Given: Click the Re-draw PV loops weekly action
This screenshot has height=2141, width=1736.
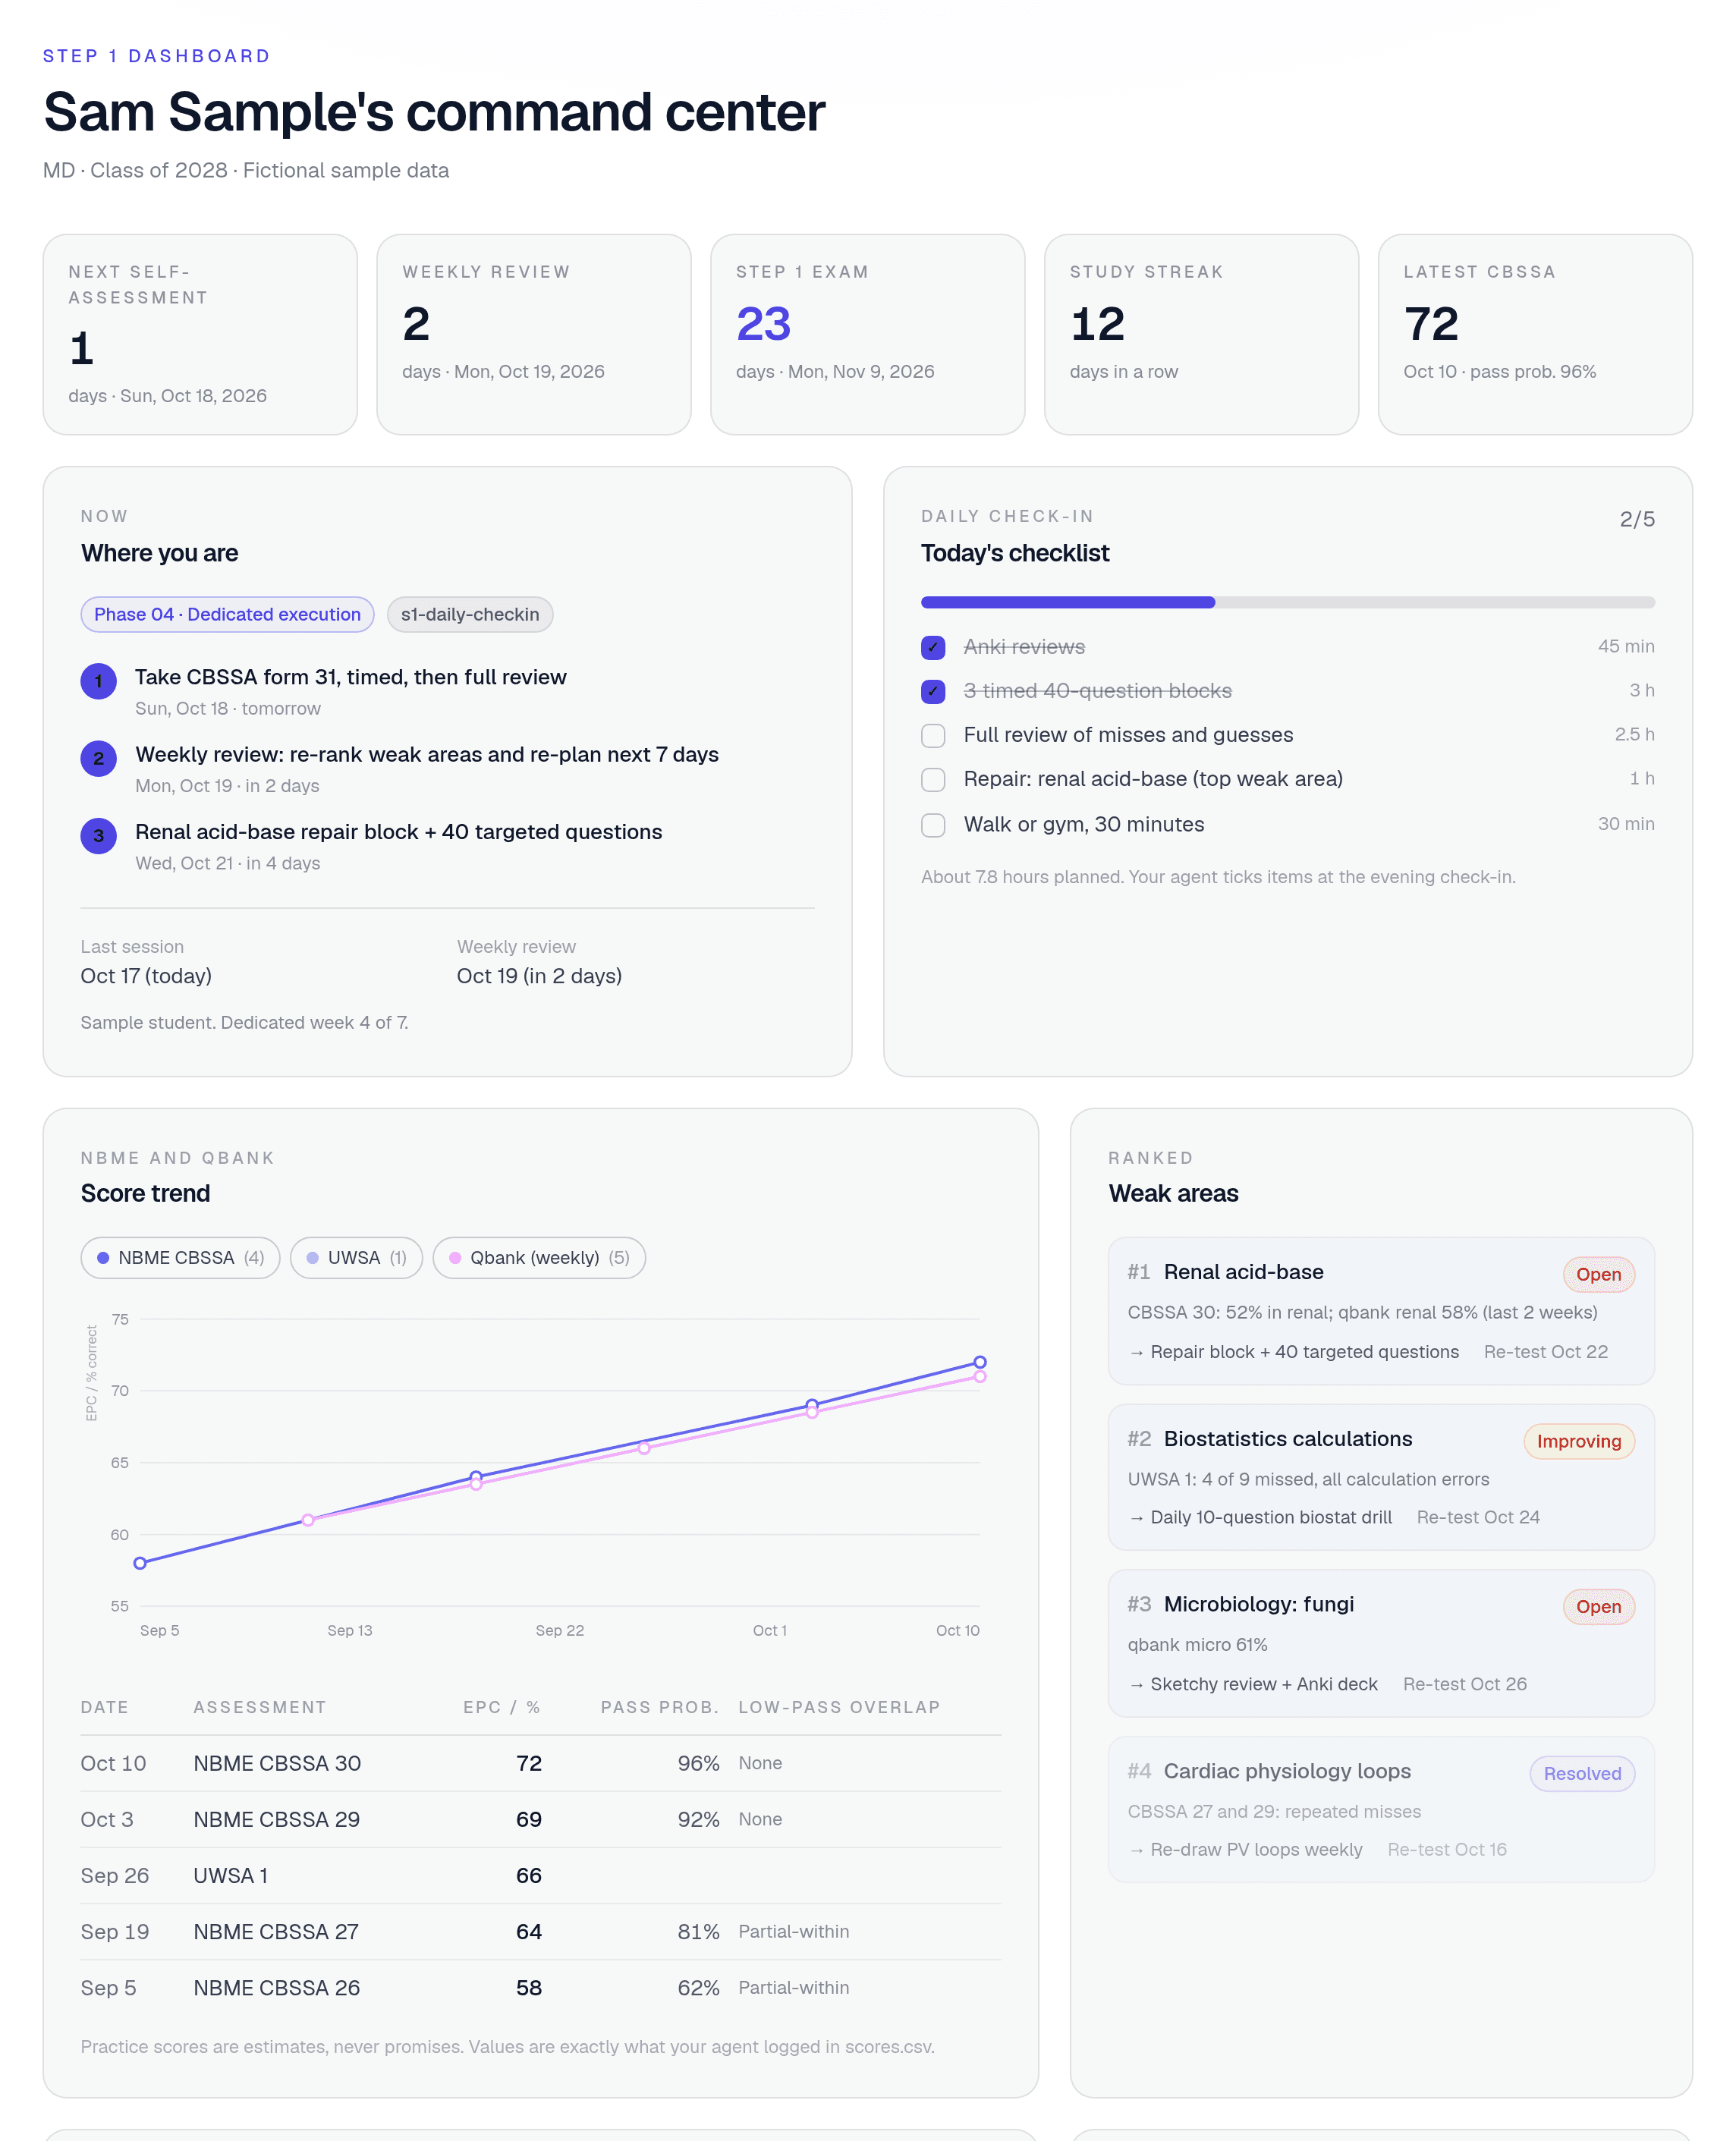Looking at the screenshot, I should point(1245,1850).
